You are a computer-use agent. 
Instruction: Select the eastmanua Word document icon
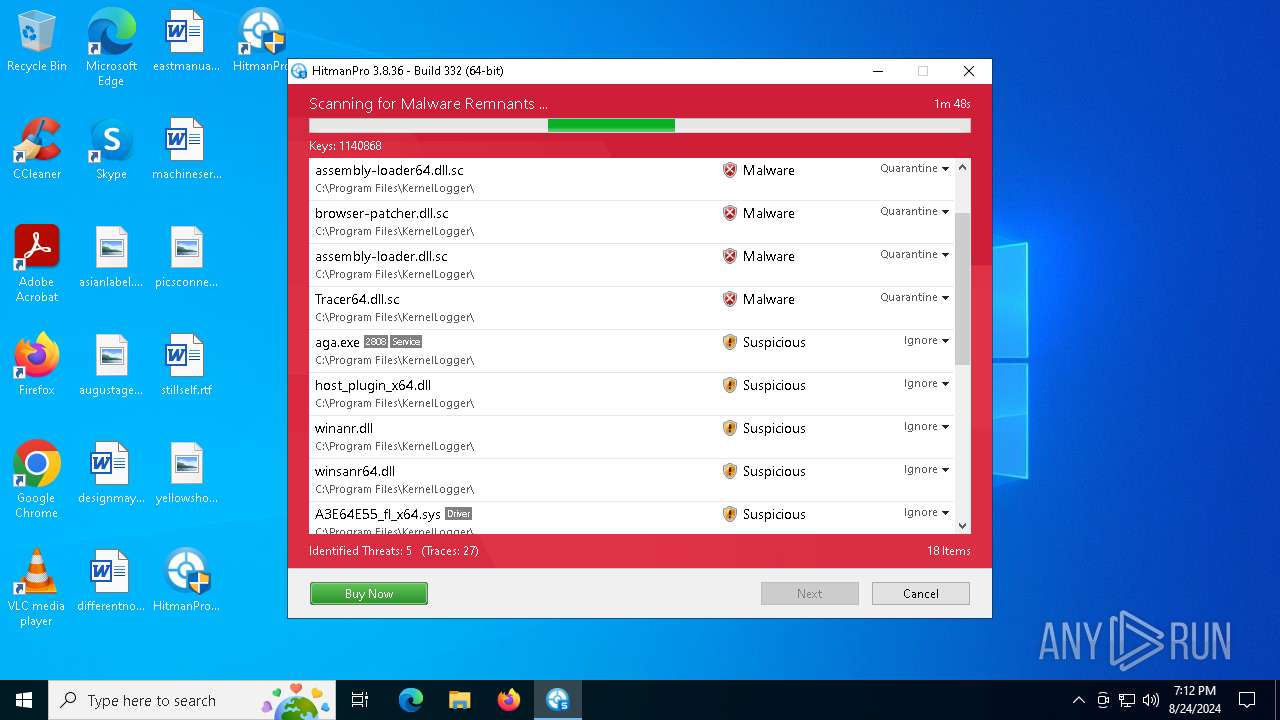[x=186, y=41]
